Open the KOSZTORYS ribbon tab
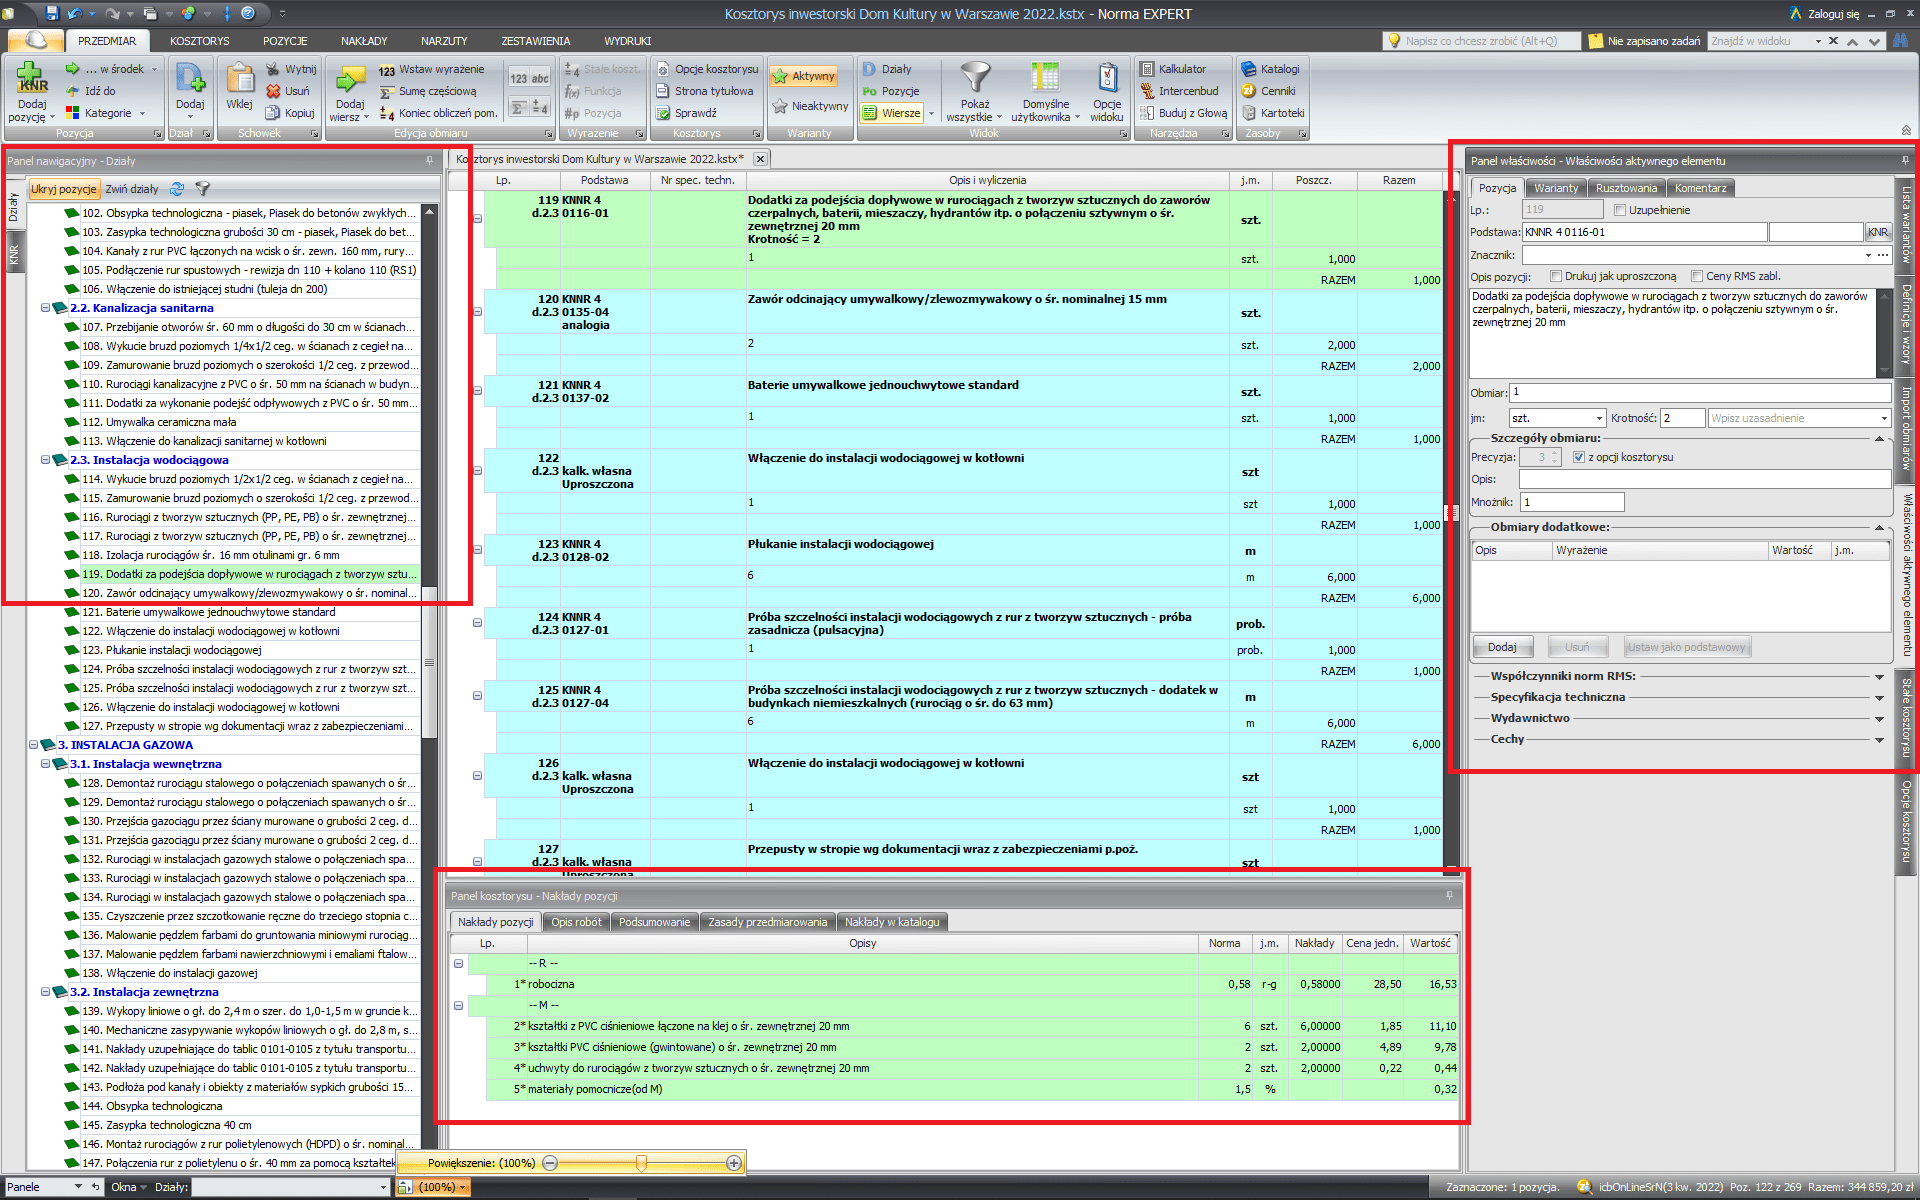Screen dimensions: 1920x1200 point(199,41)
